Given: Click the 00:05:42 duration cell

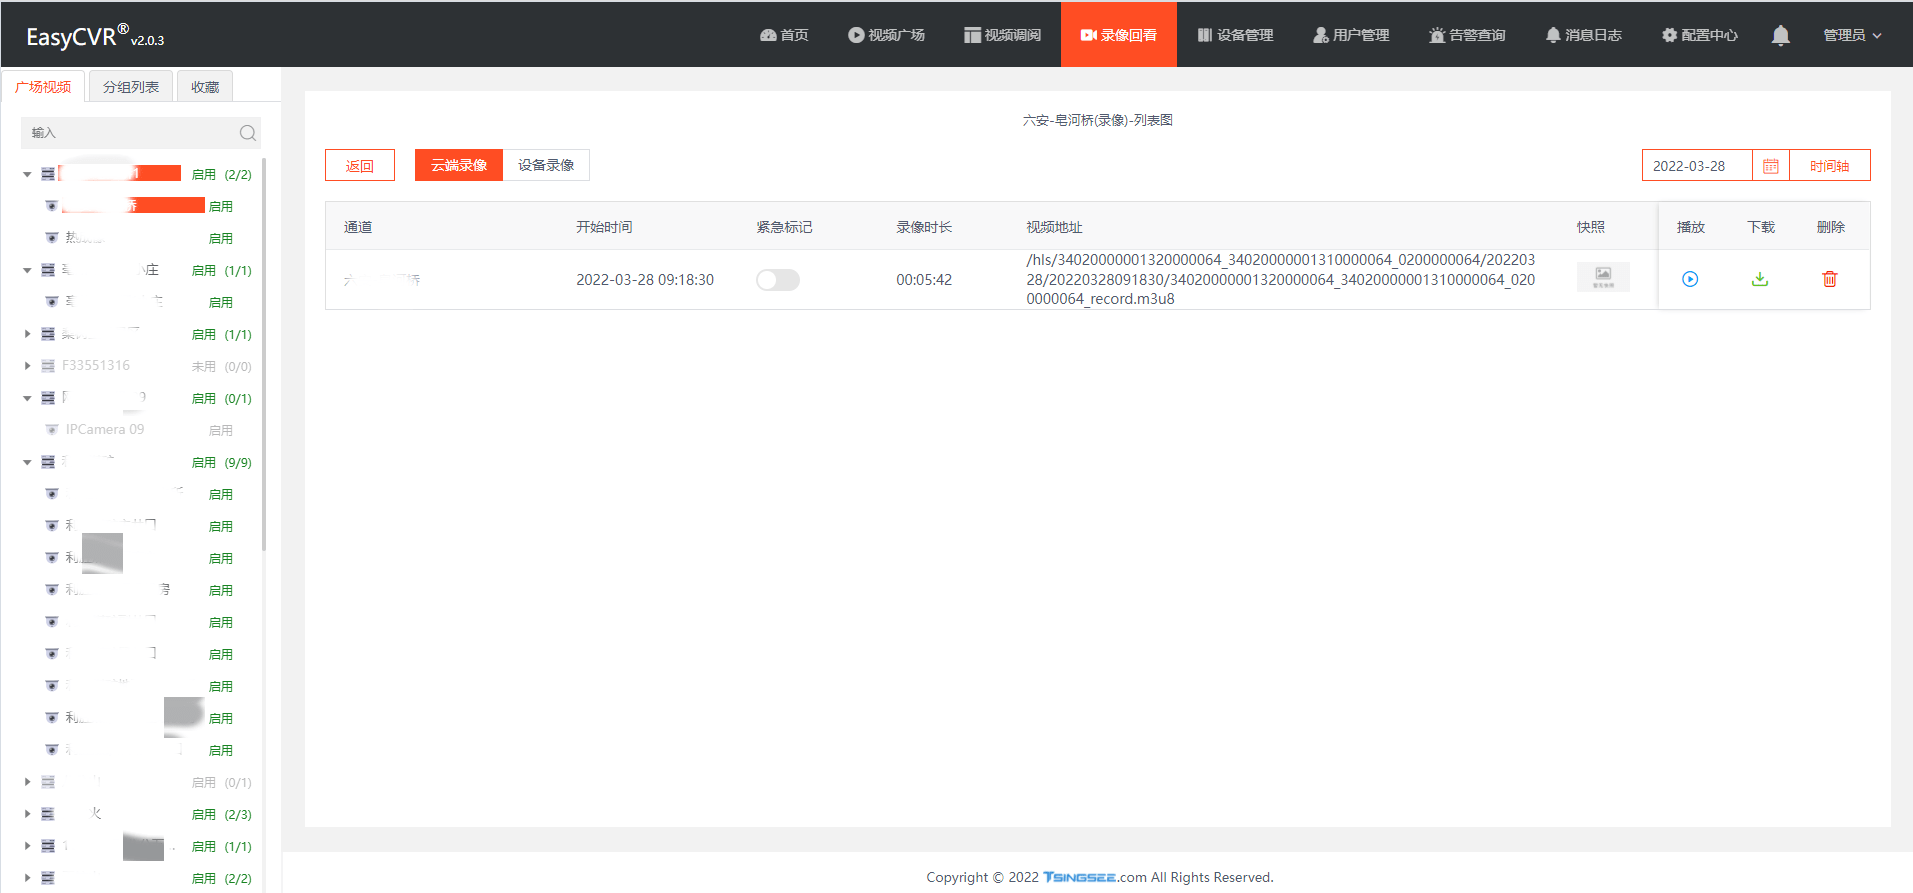Looking at the screenshot, I should tap(924, 280).
